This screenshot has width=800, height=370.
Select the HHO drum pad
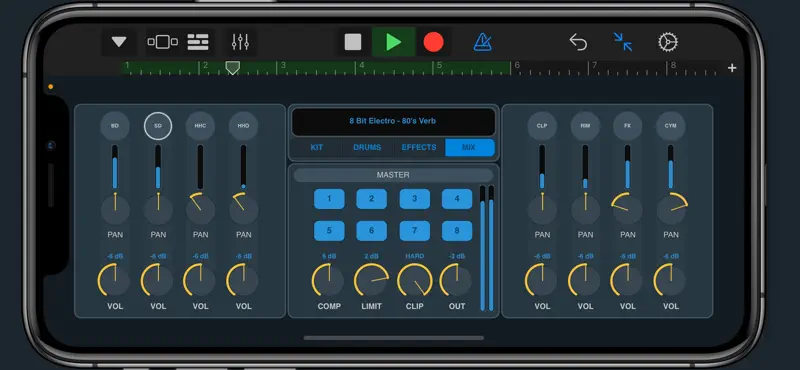pyautogui.click(x=243, y=126)
